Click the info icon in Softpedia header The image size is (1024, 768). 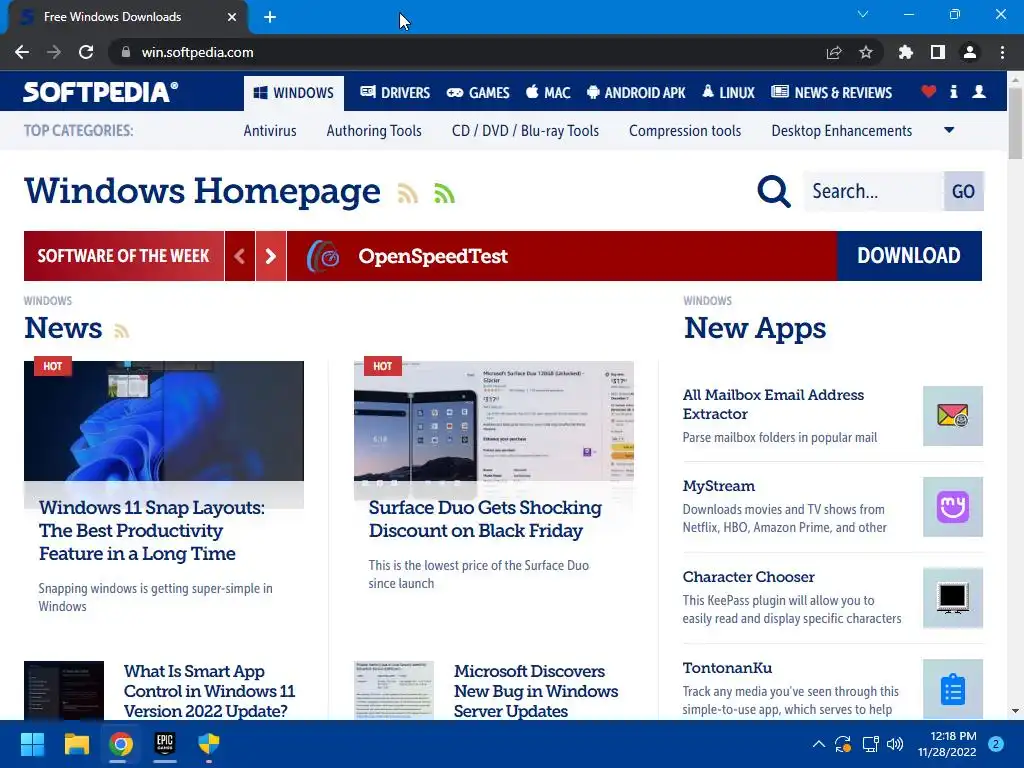tap(953, 91)
